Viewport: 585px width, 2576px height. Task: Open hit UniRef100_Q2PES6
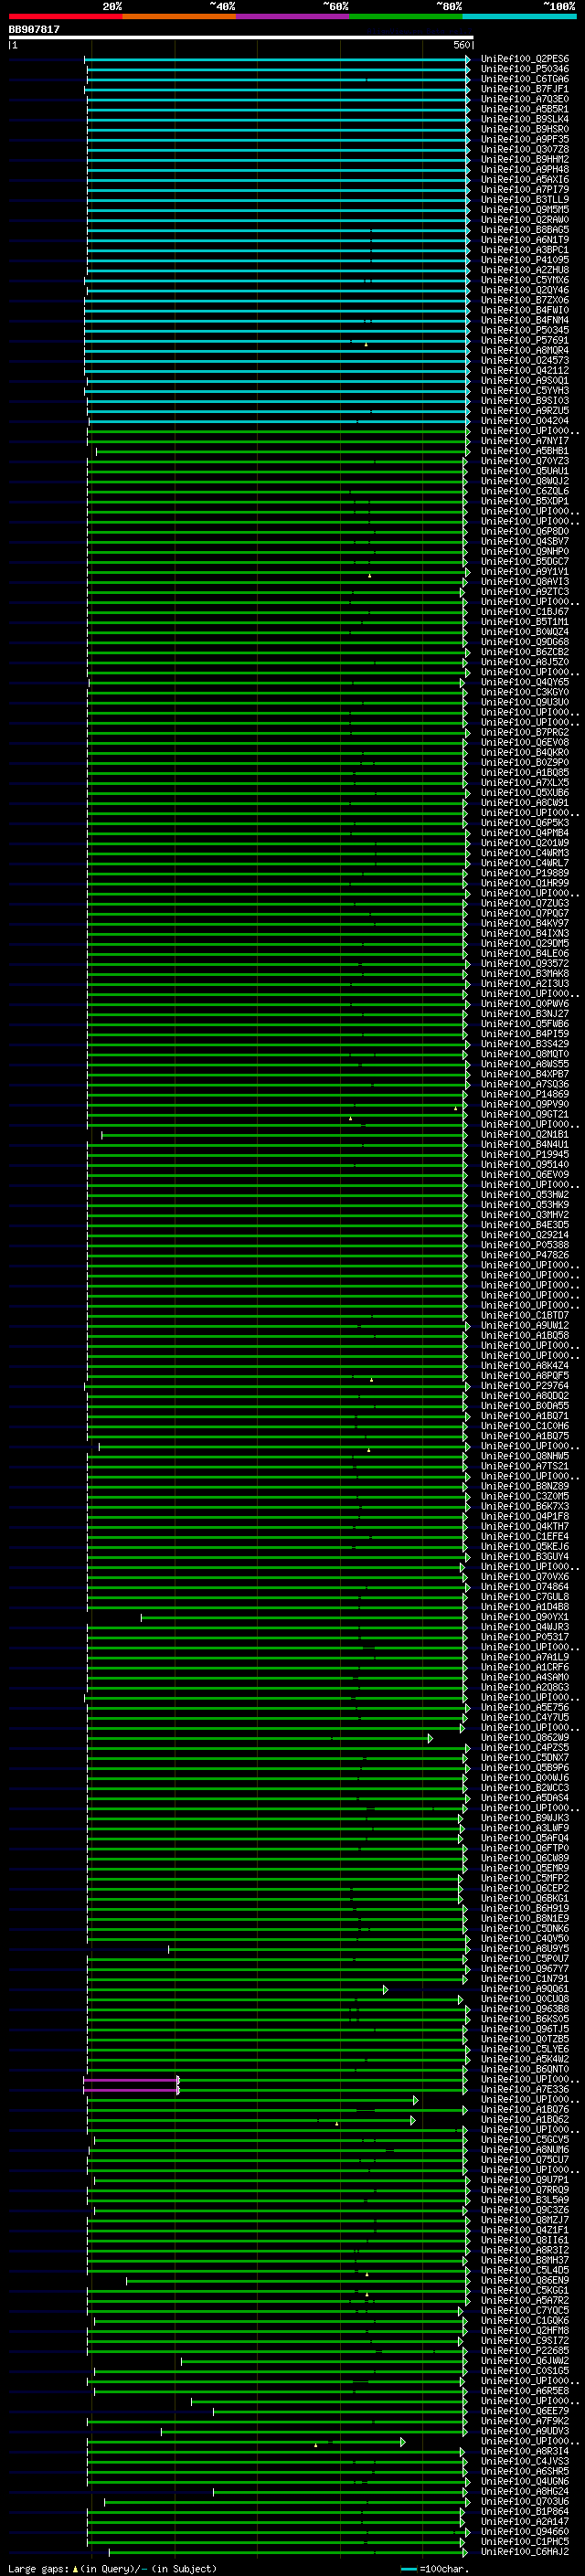524,59
